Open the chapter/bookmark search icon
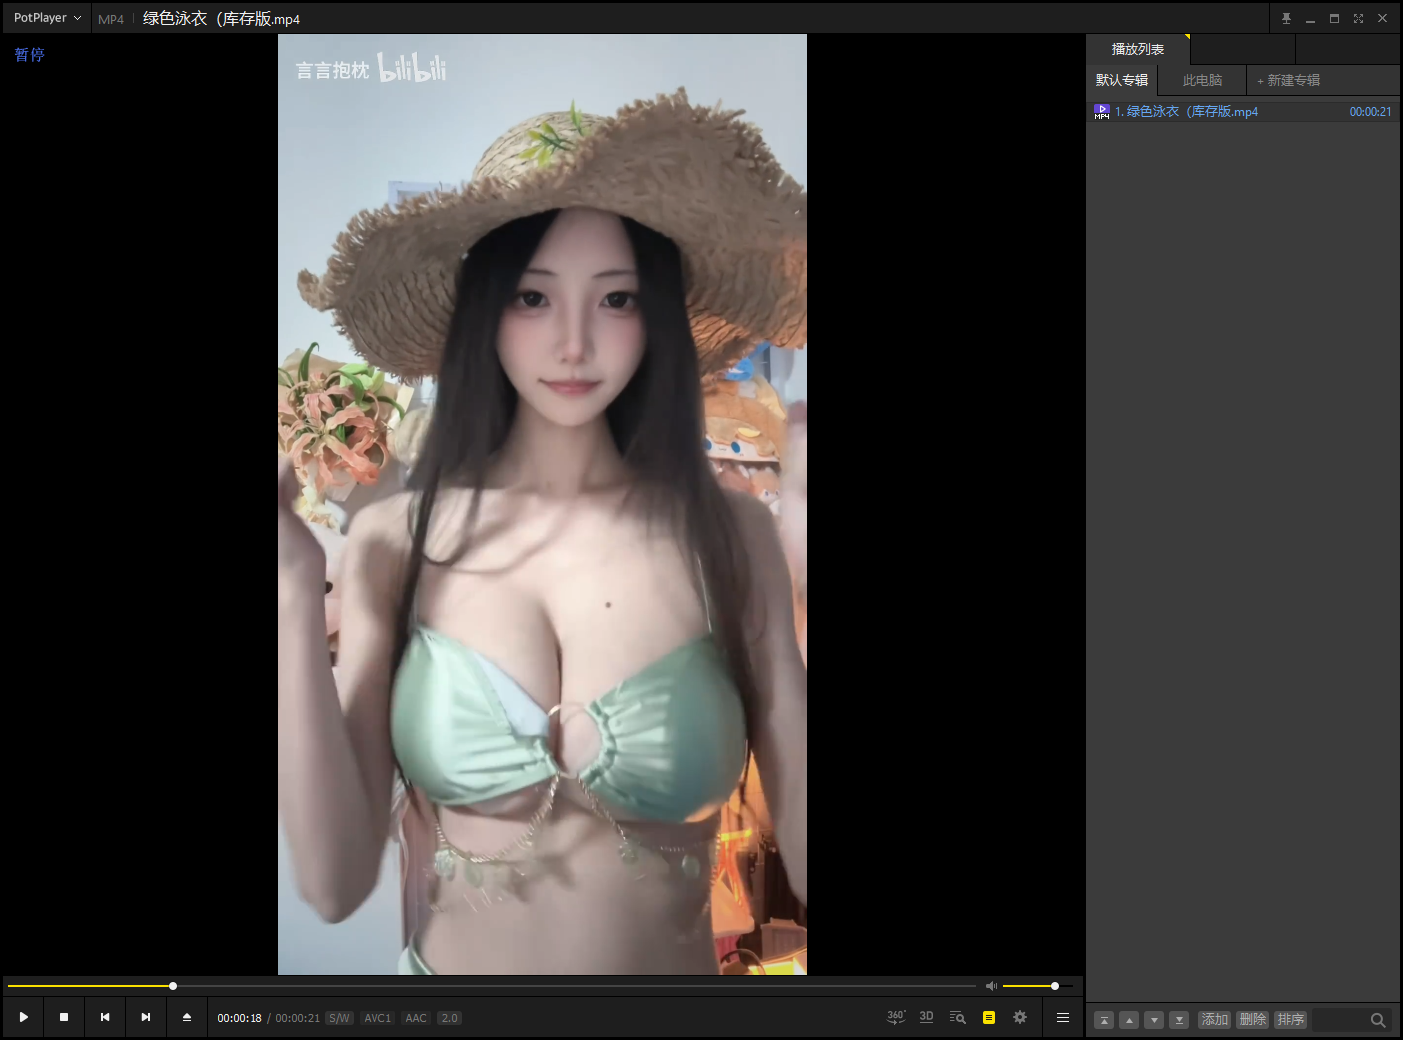 pyautogui.click(x=957, y=1017)
